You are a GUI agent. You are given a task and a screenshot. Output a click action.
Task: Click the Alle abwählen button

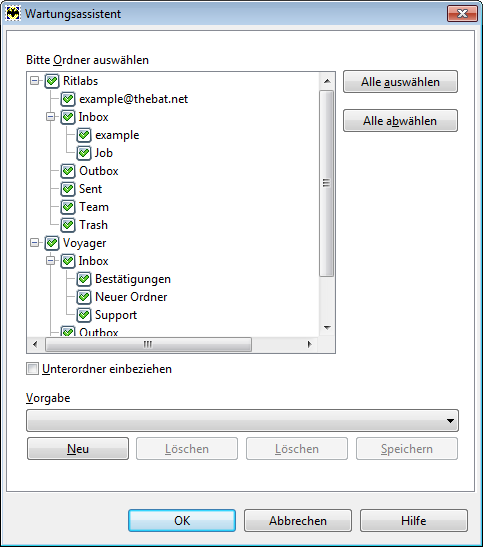[x=400, y=121]
